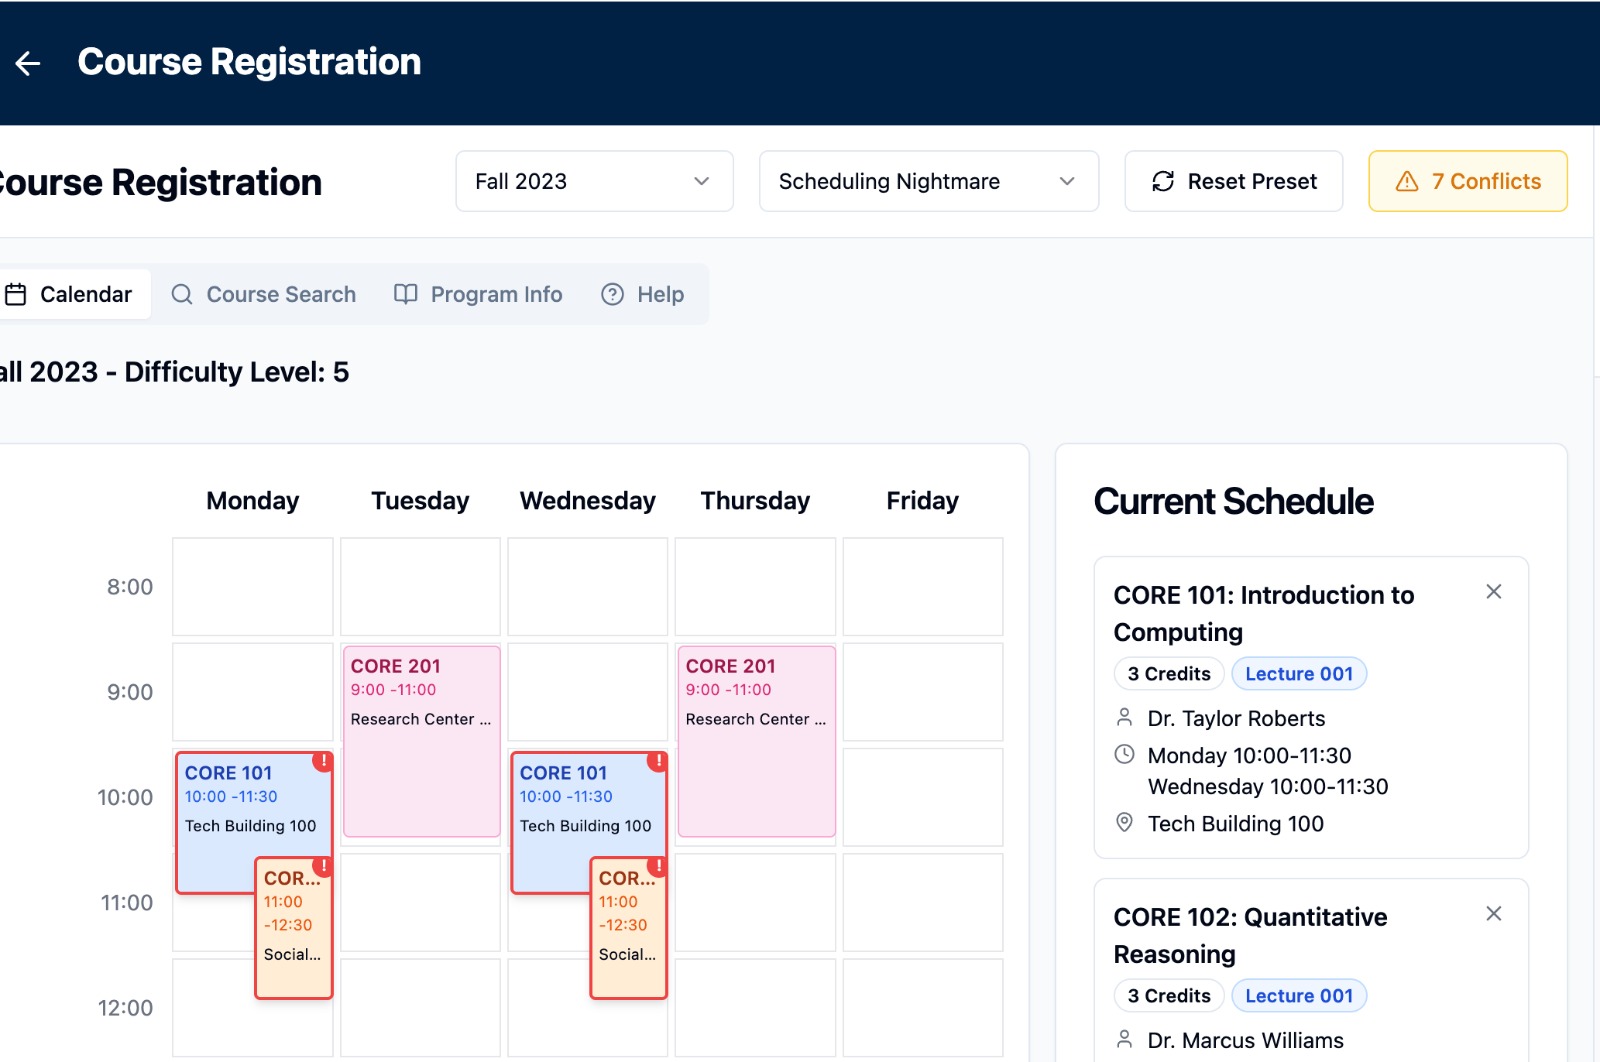1600x1062 pixels.
Task: Open the 7 Conflicts warning
Action: pos(1467,181)
